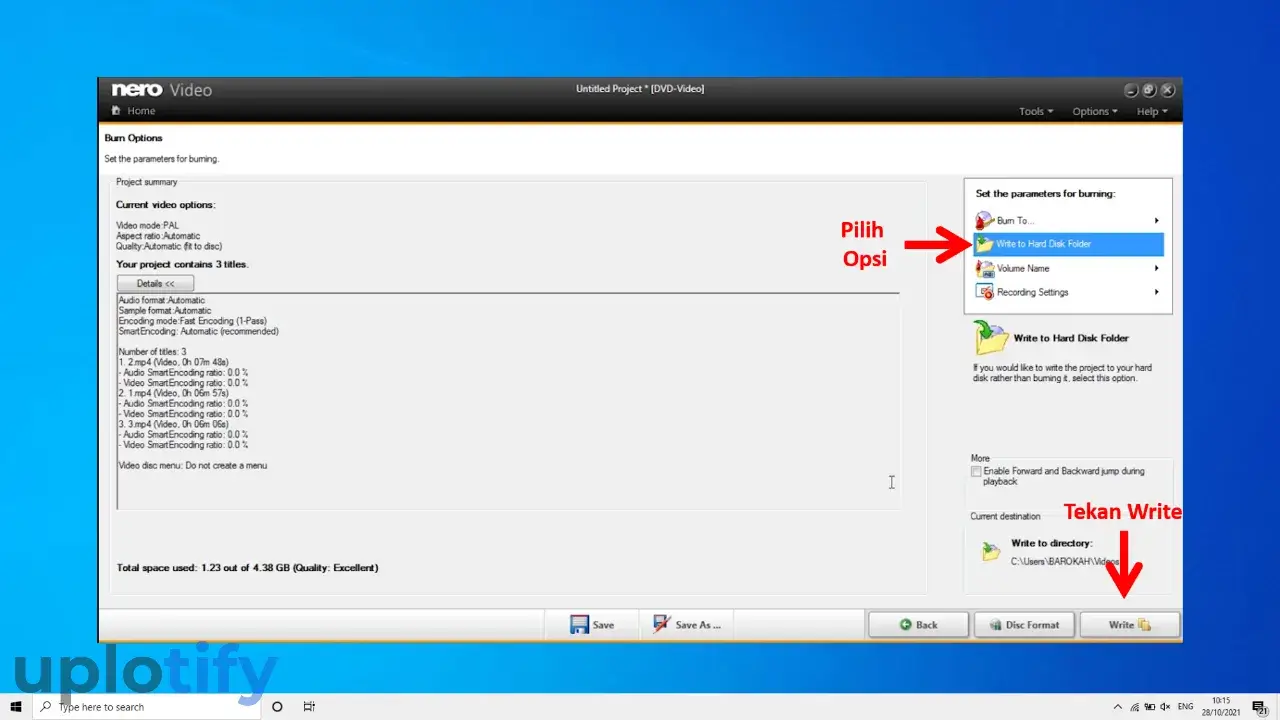The height and width of the screenshot is (720, 1280).
Task: Click the Cortana circle icon on taskbar
Action: click(277, 706)
